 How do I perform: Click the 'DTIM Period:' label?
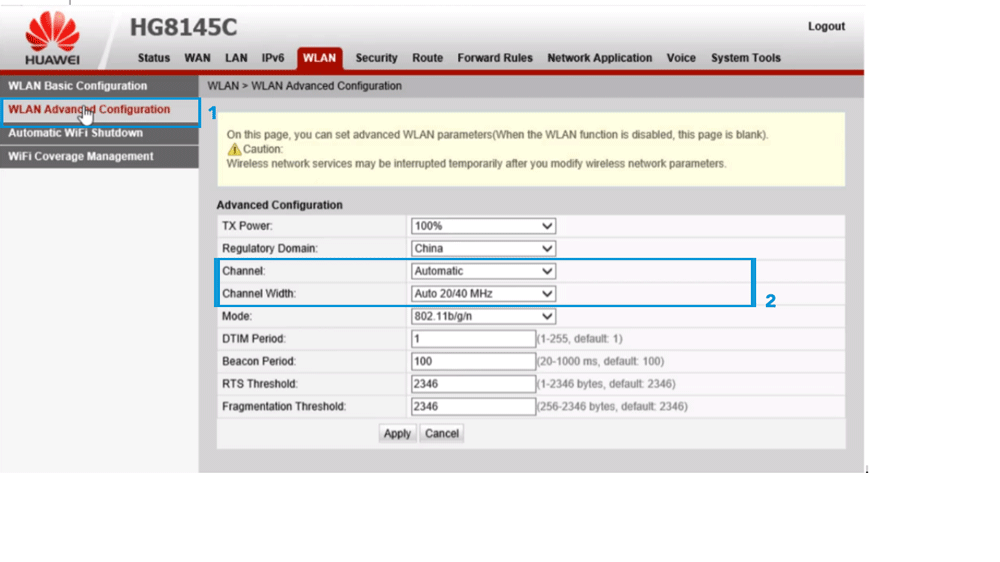[x=254, y=339]
